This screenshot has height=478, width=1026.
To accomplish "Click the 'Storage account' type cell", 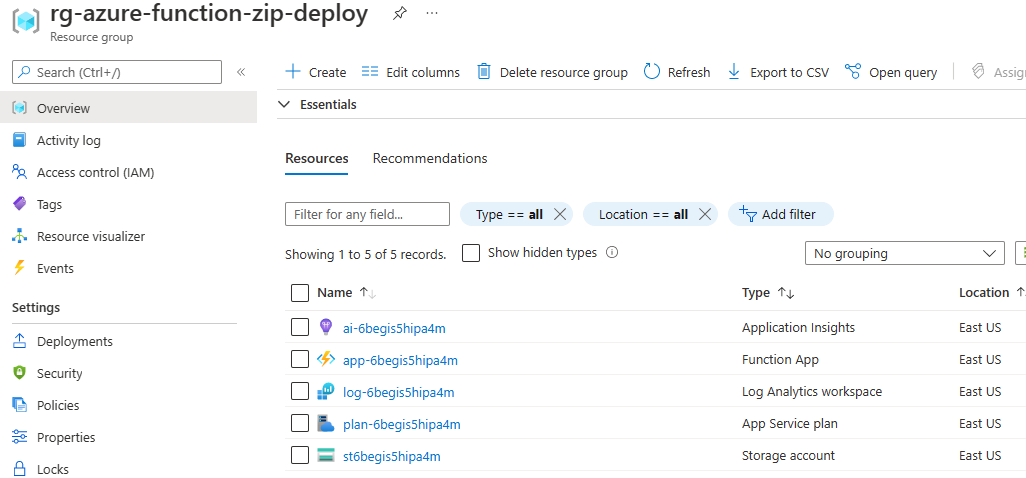I will pyautogui.click(x=788, y=456).
